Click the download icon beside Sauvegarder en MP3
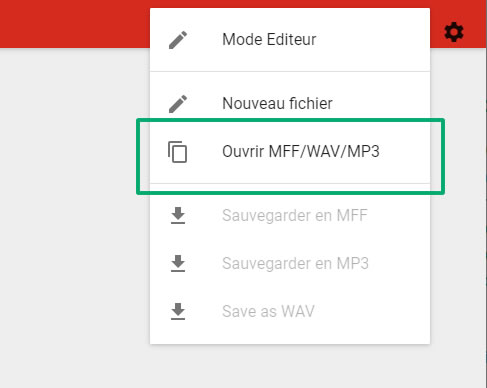 coord(178,263)
